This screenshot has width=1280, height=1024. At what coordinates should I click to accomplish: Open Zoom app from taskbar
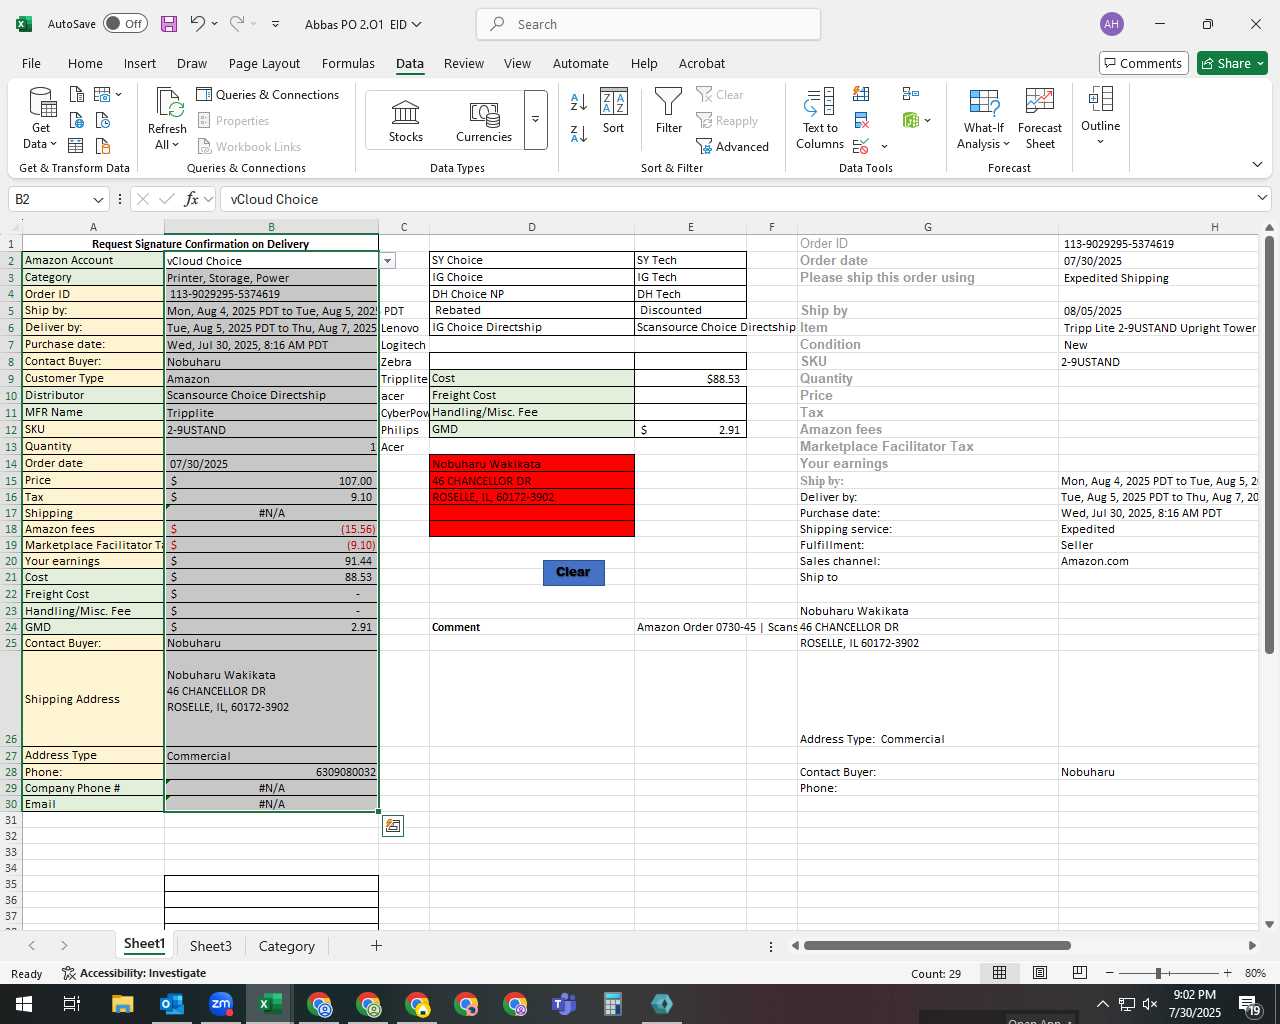220,1004
